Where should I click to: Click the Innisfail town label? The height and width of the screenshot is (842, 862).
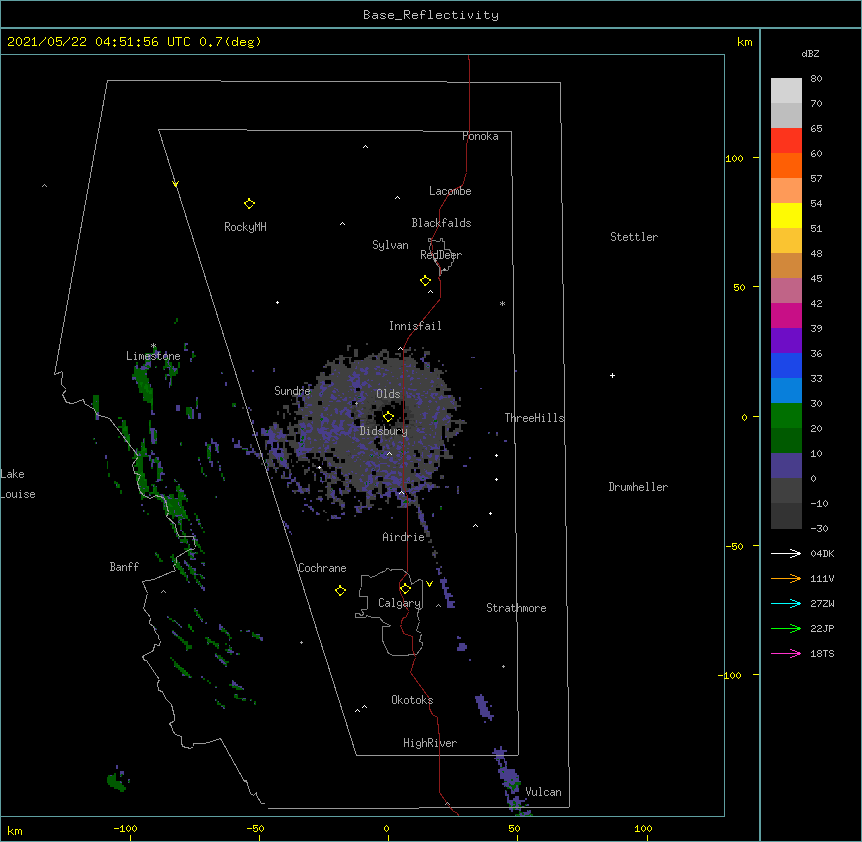[415, 326]
